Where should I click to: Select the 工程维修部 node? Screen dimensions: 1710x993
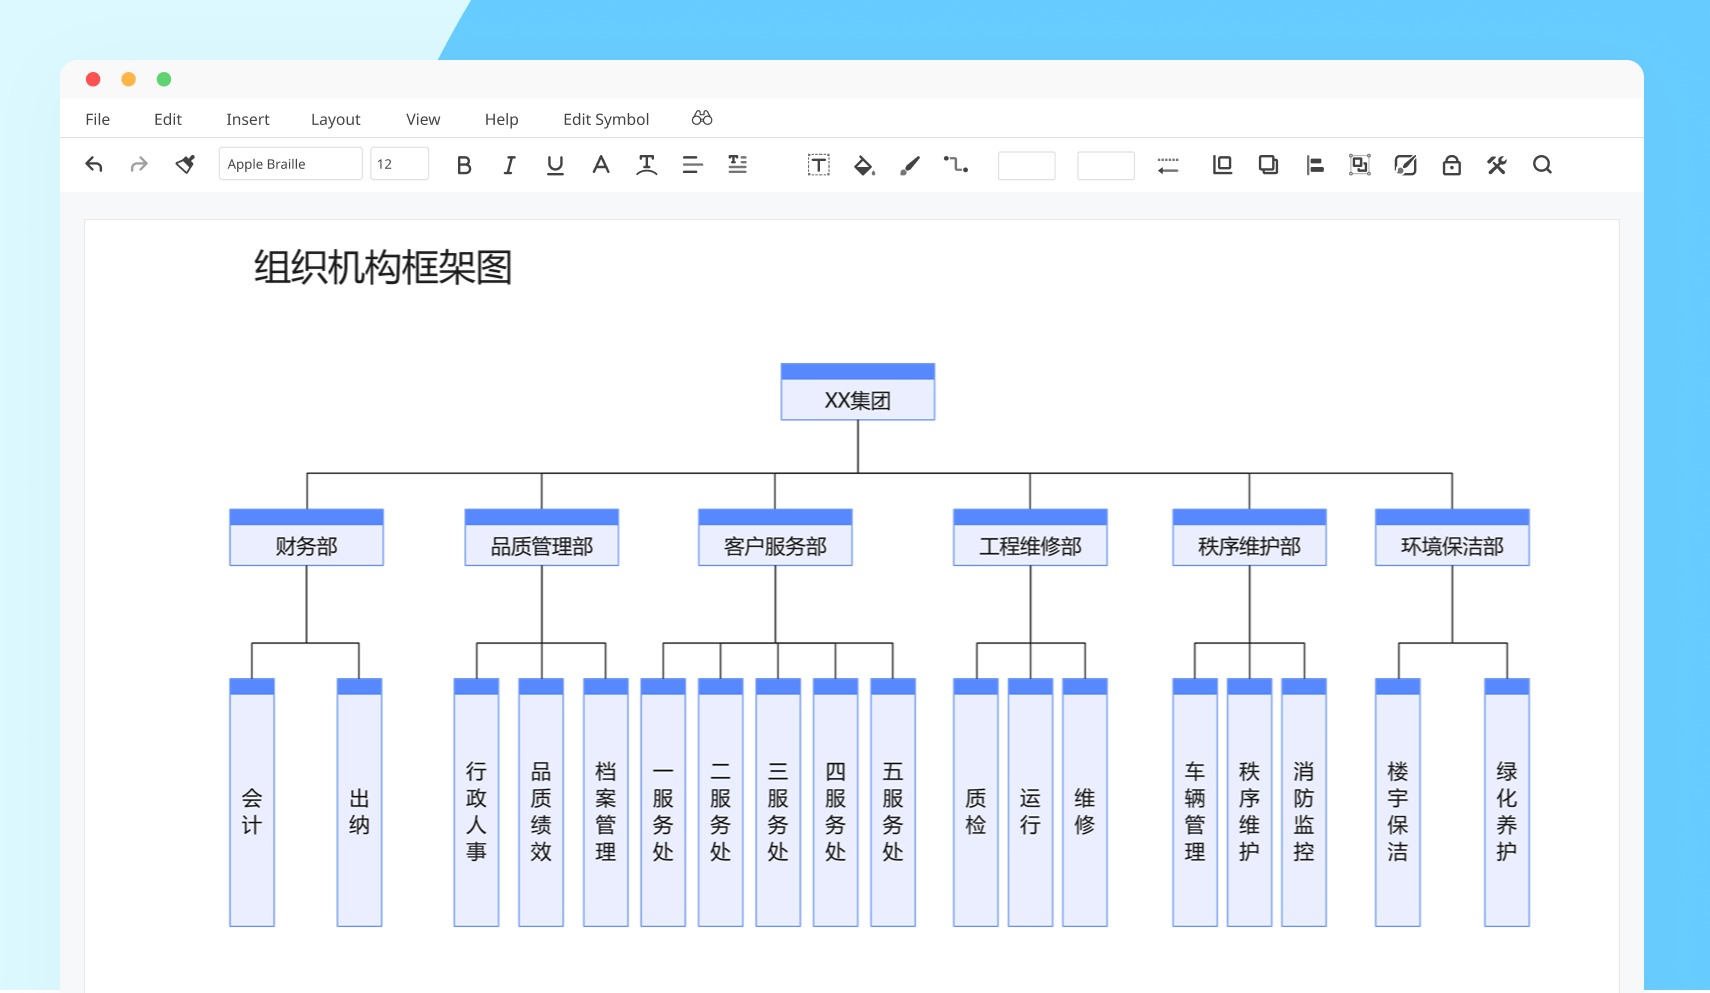pos(1030,538)
